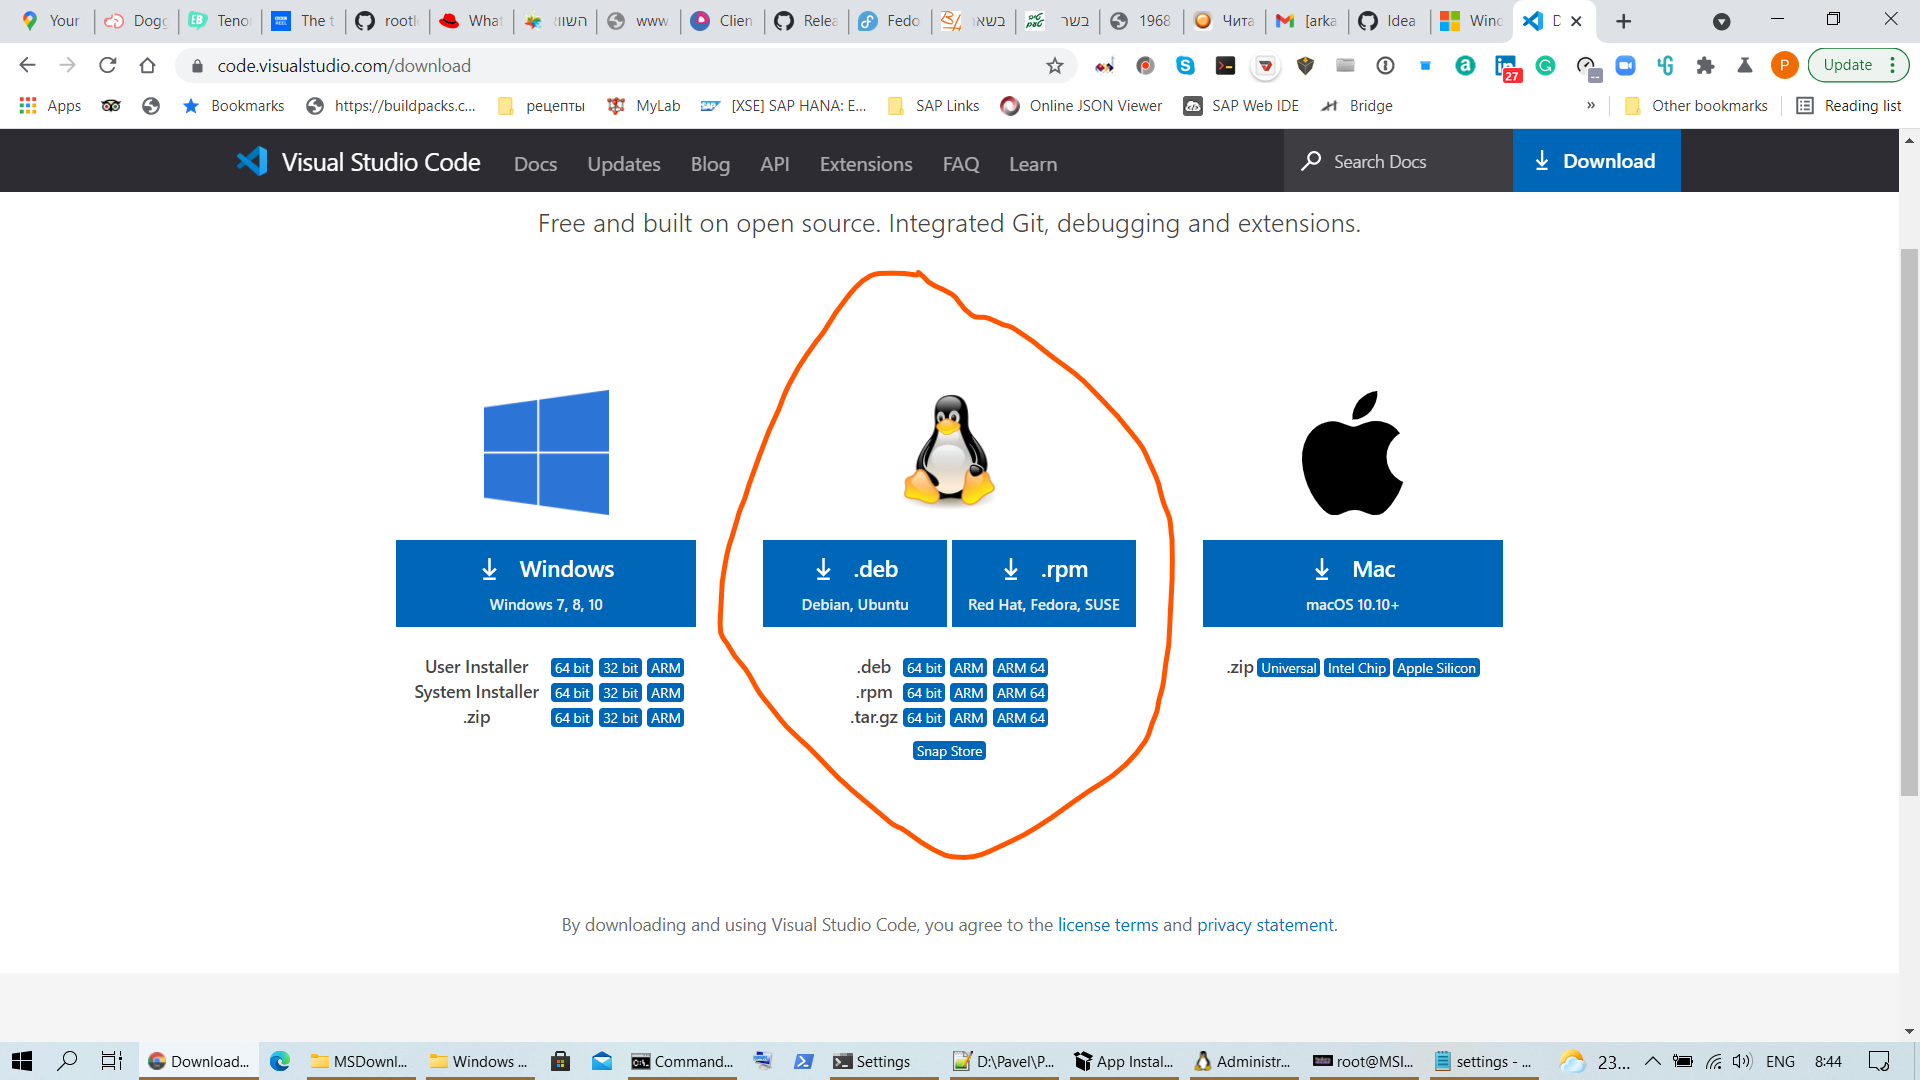Click the license terms link
The image size is (1920, 1080).
1106,924
